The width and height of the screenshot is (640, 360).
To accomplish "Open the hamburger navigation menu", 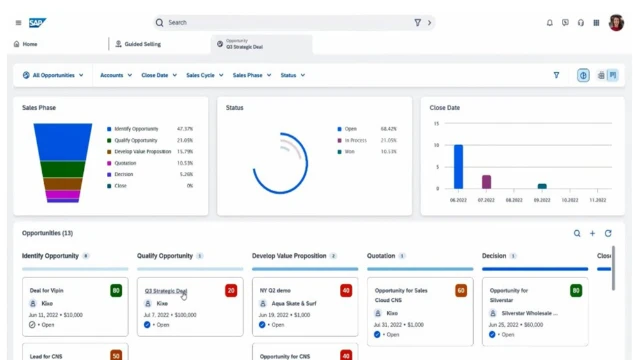I will (x=18, y=23).
